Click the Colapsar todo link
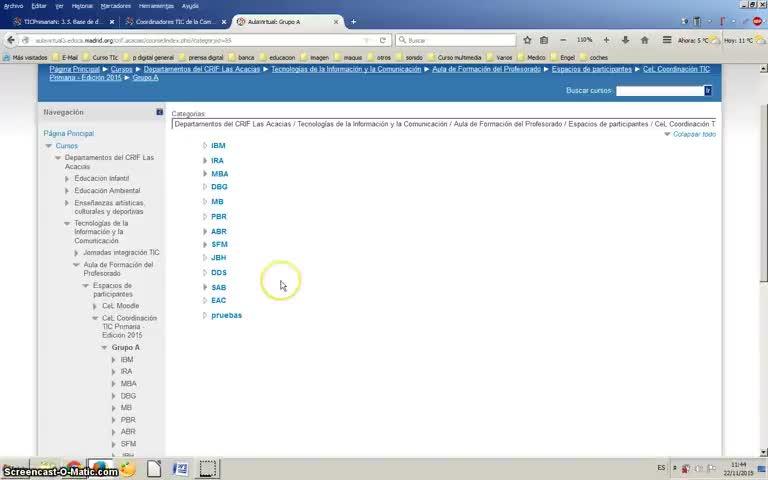The width and height of the screenshot is (768, 480). click(694, 134)
